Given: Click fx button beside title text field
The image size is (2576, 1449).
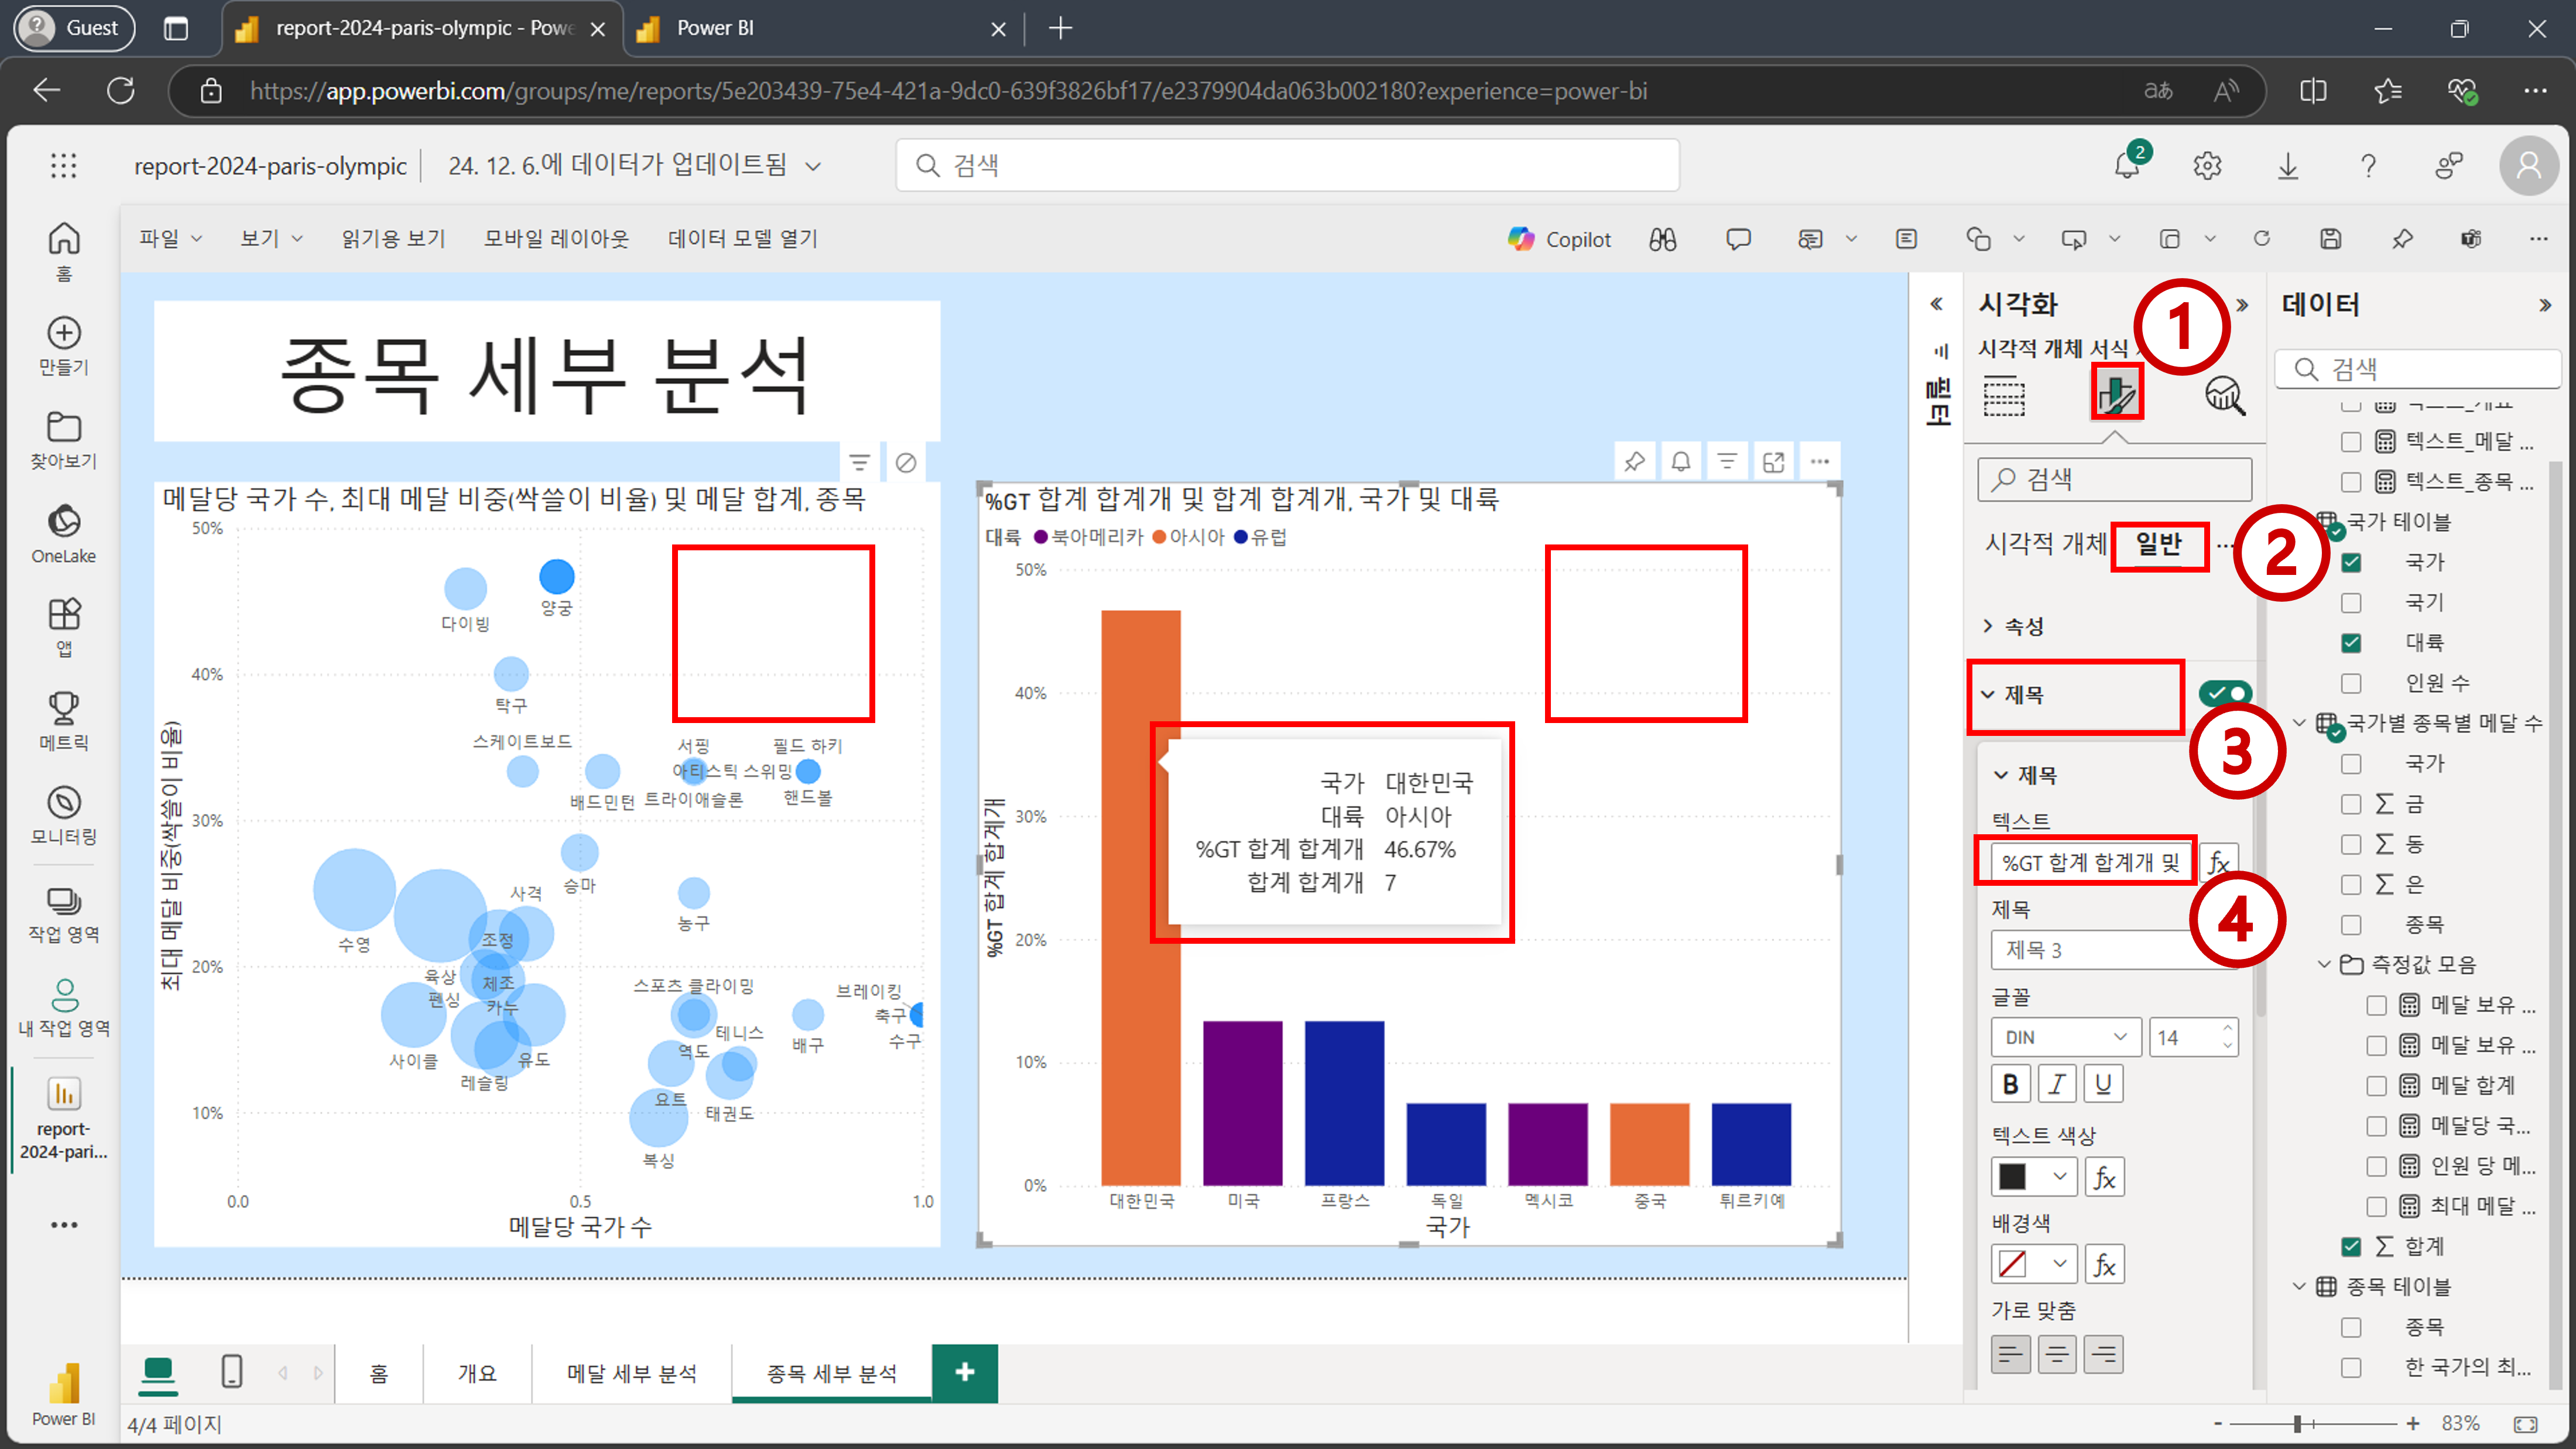Looking at the screenshot, I should [x=2218, y=862].
